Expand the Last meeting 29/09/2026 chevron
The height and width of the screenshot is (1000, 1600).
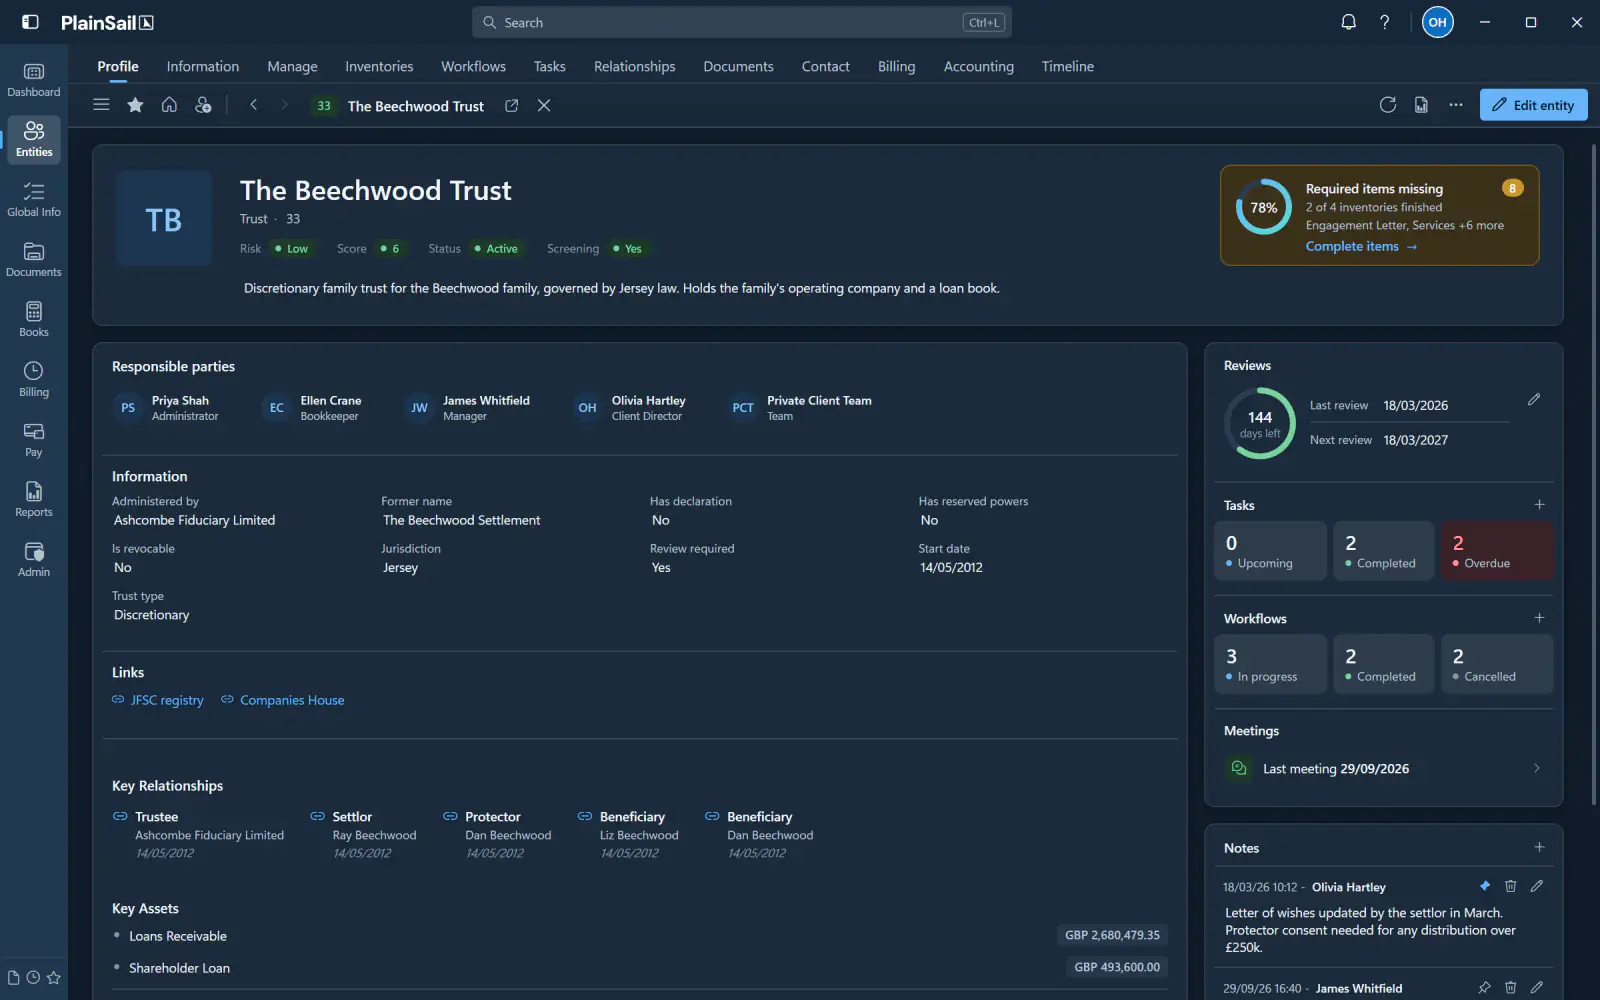1536,768
